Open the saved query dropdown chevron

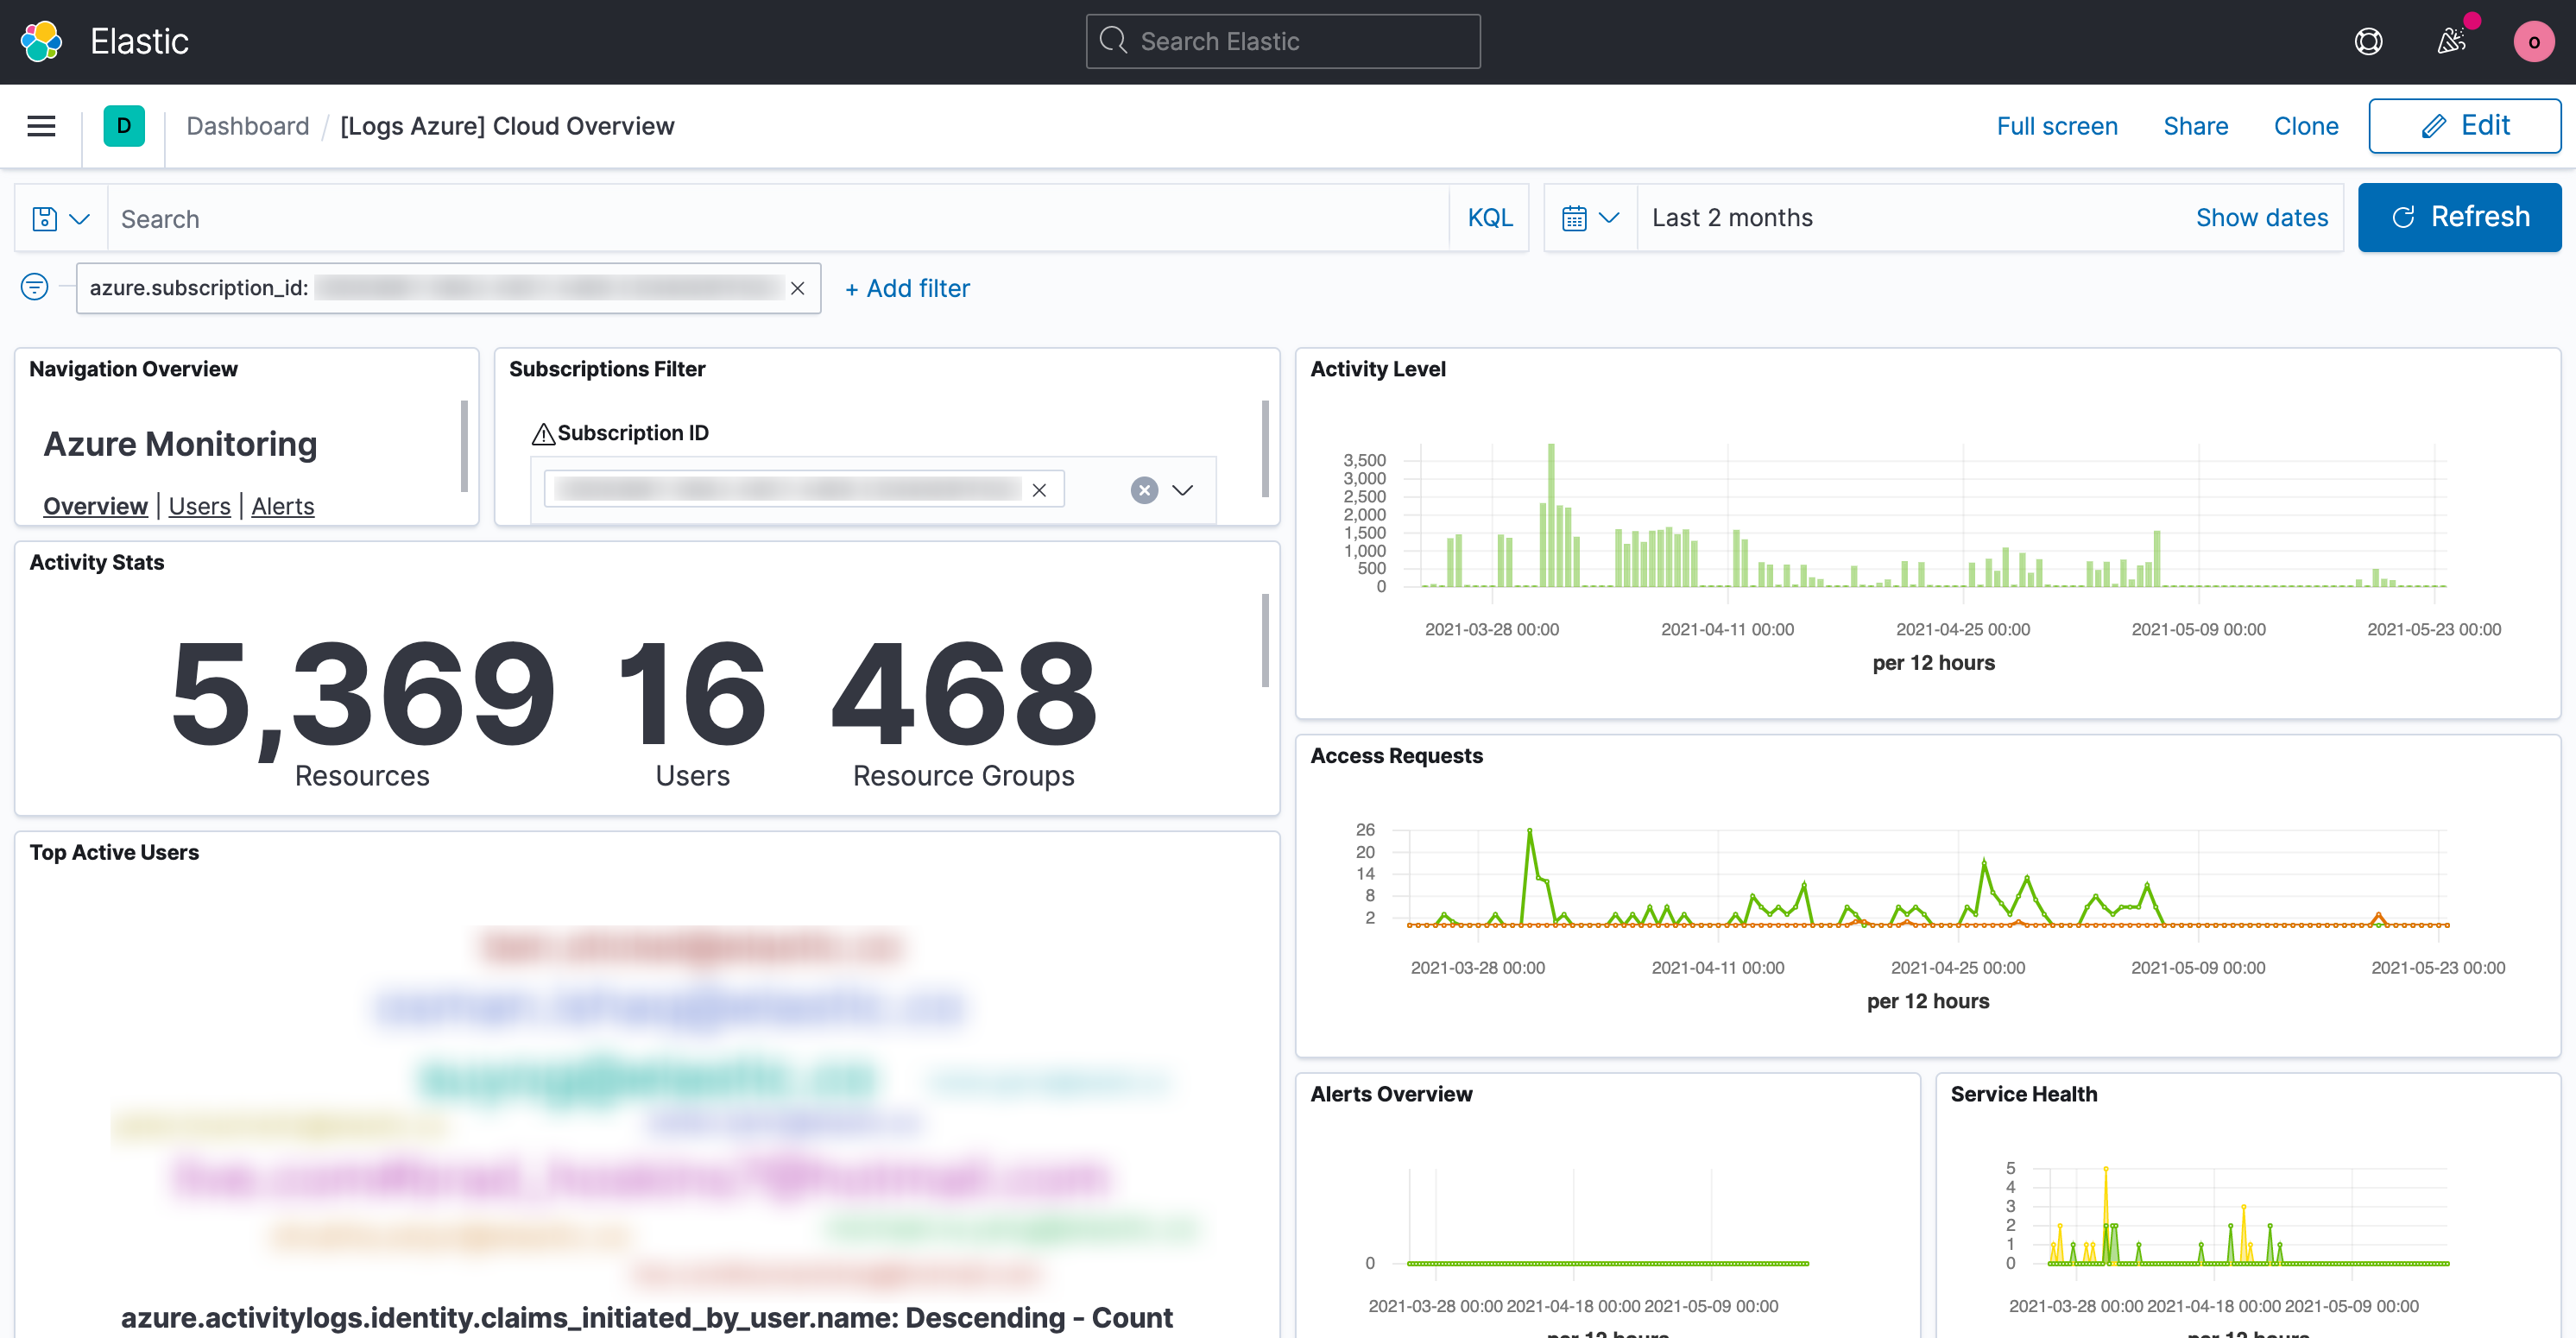[80, 218]
